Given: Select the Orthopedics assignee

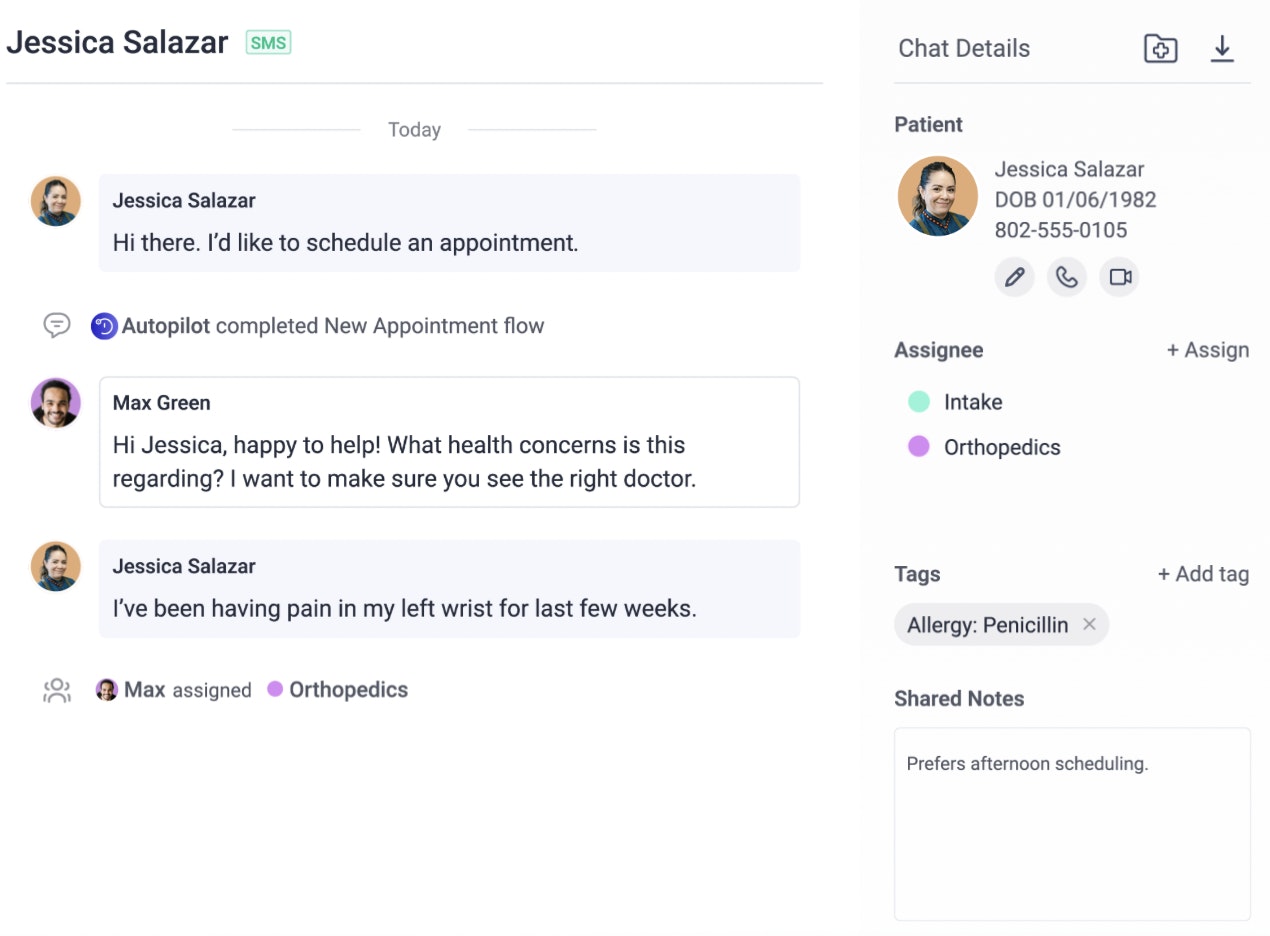Looking at the screenshot, I should point(1001,447).
